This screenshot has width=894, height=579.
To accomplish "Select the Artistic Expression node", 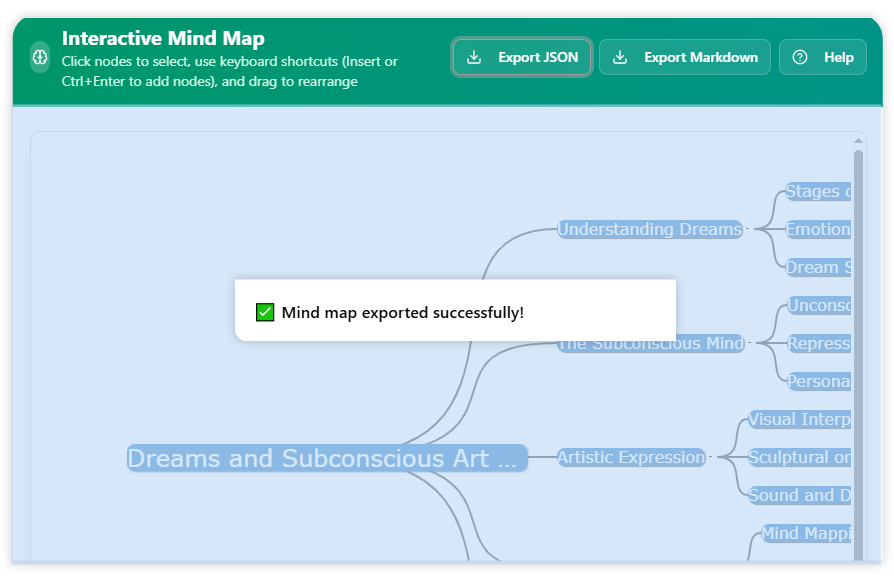I will 631,457.
